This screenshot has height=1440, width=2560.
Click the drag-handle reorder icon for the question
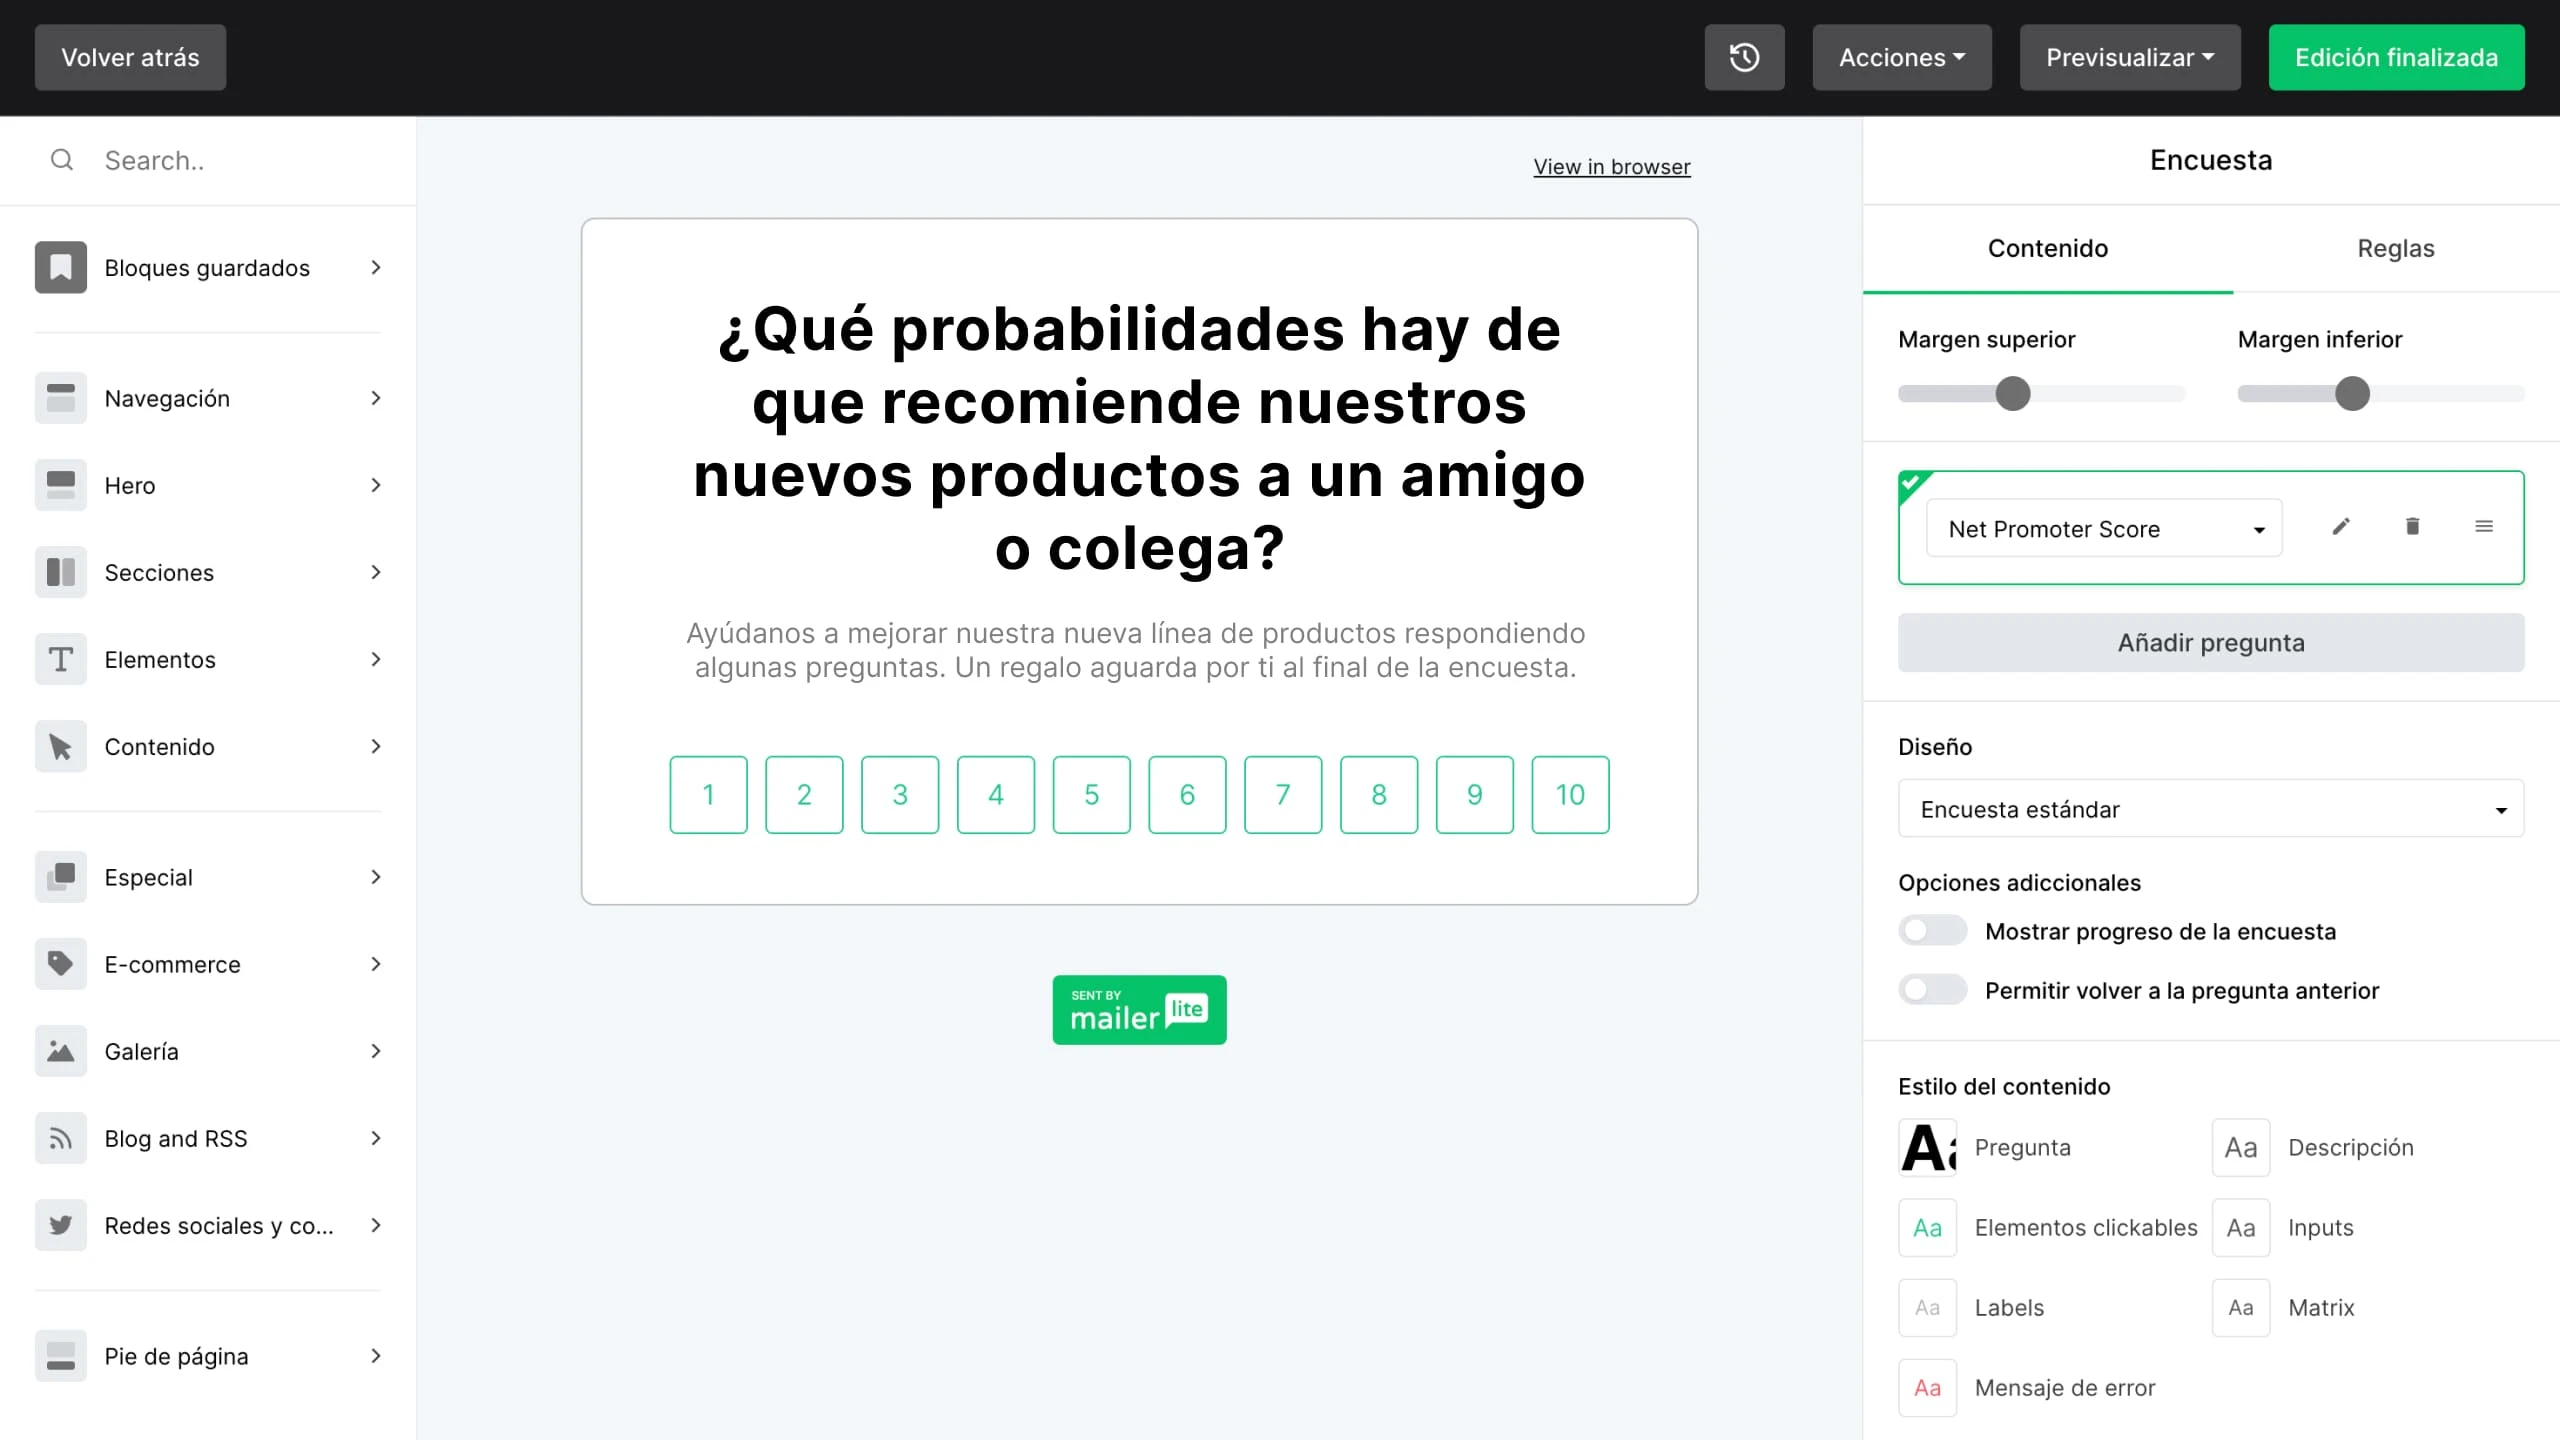2484,527
